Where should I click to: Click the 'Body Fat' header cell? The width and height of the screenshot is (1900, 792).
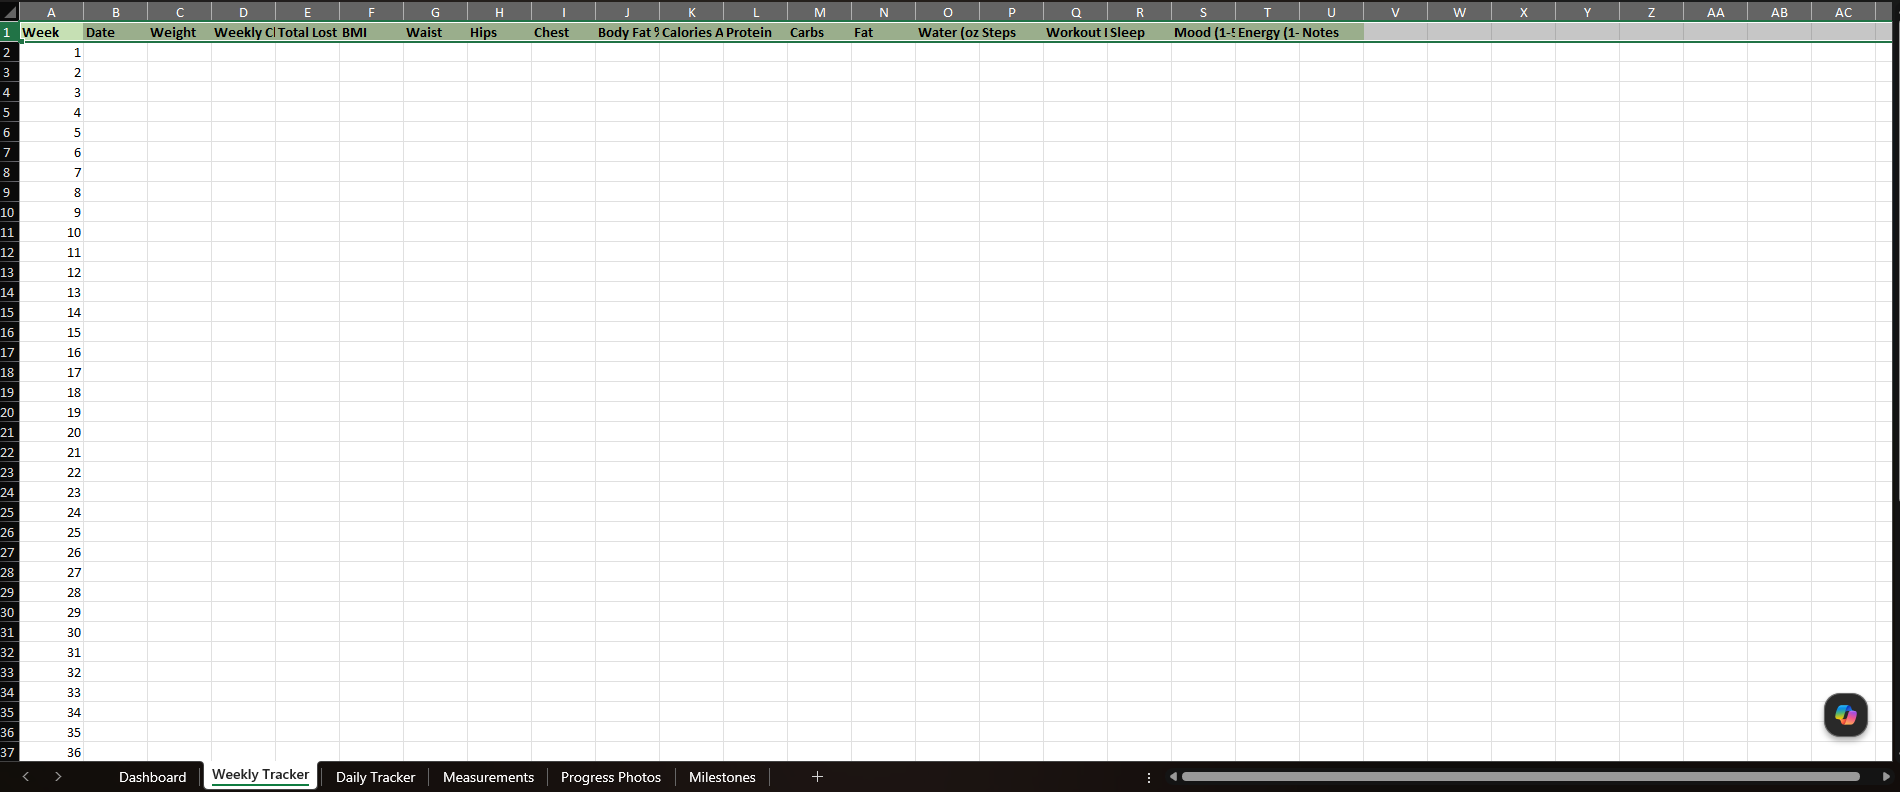pos(627,32)
